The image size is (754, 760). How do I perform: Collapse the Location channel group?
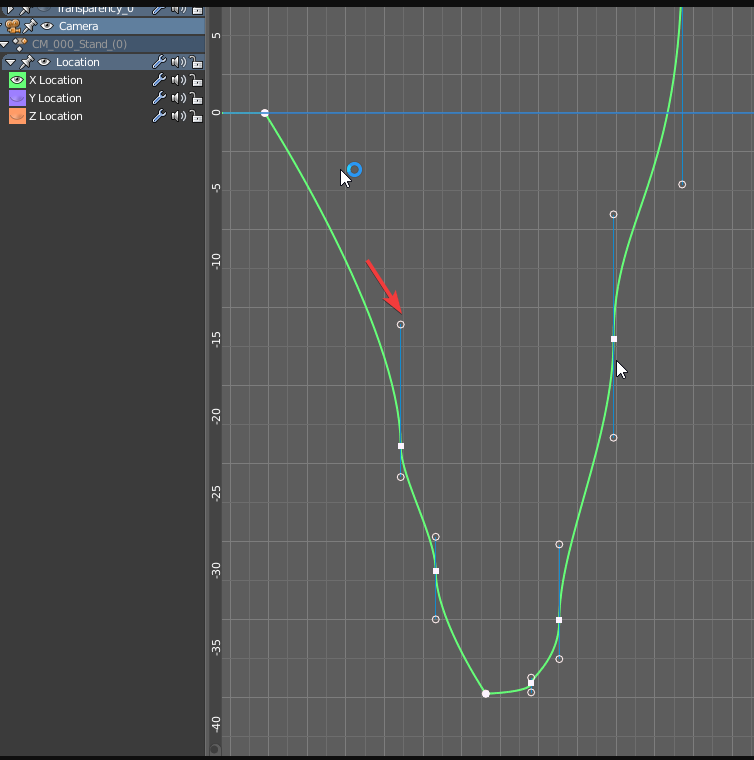[x=10, y=62]
